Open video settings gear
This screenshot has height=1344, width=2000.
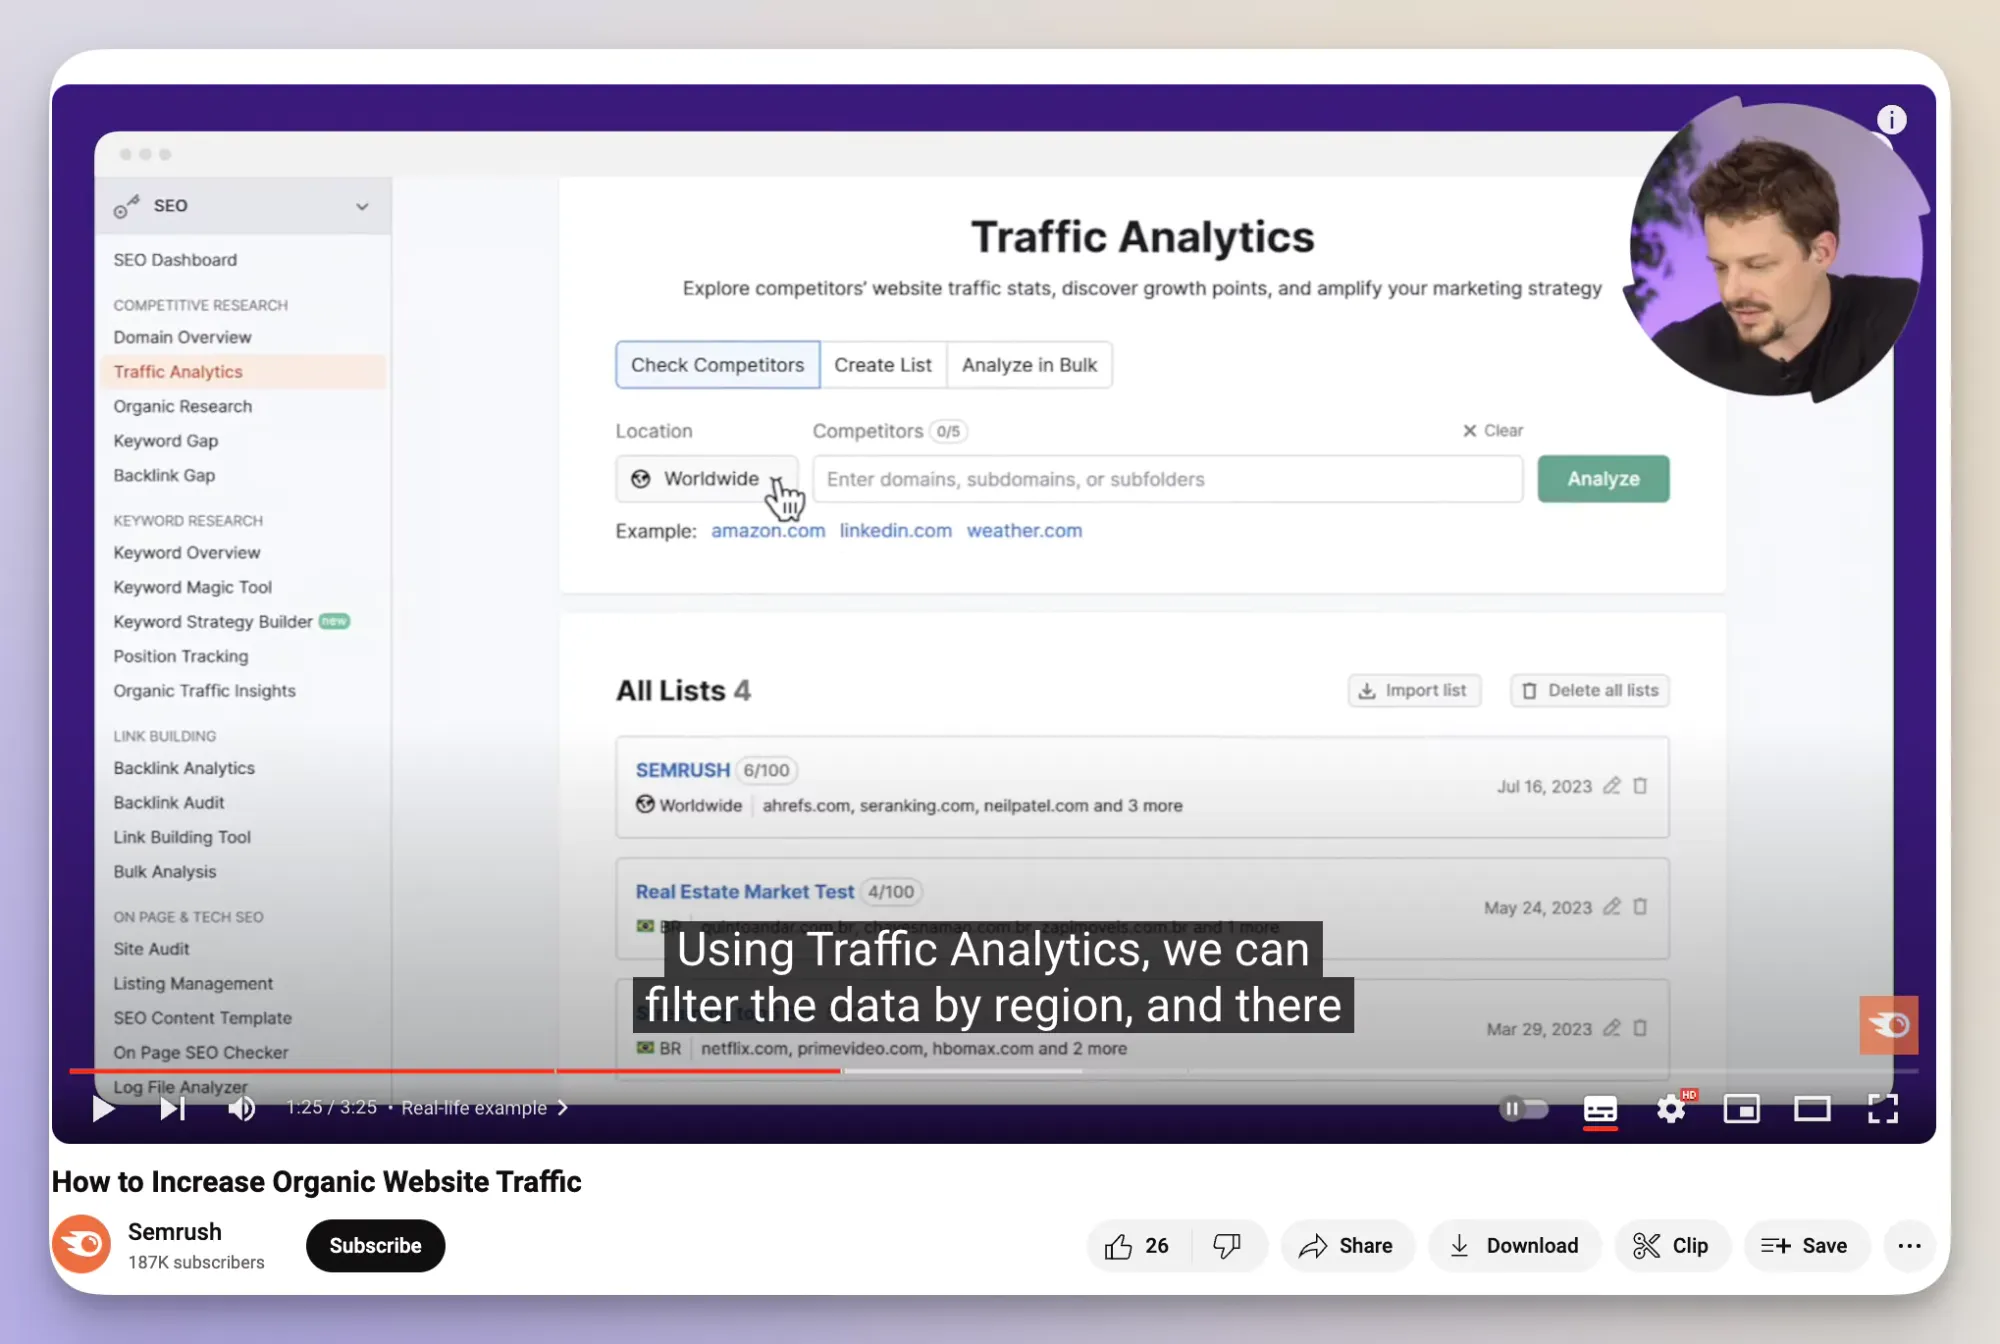click(x=1671, y=1108)
